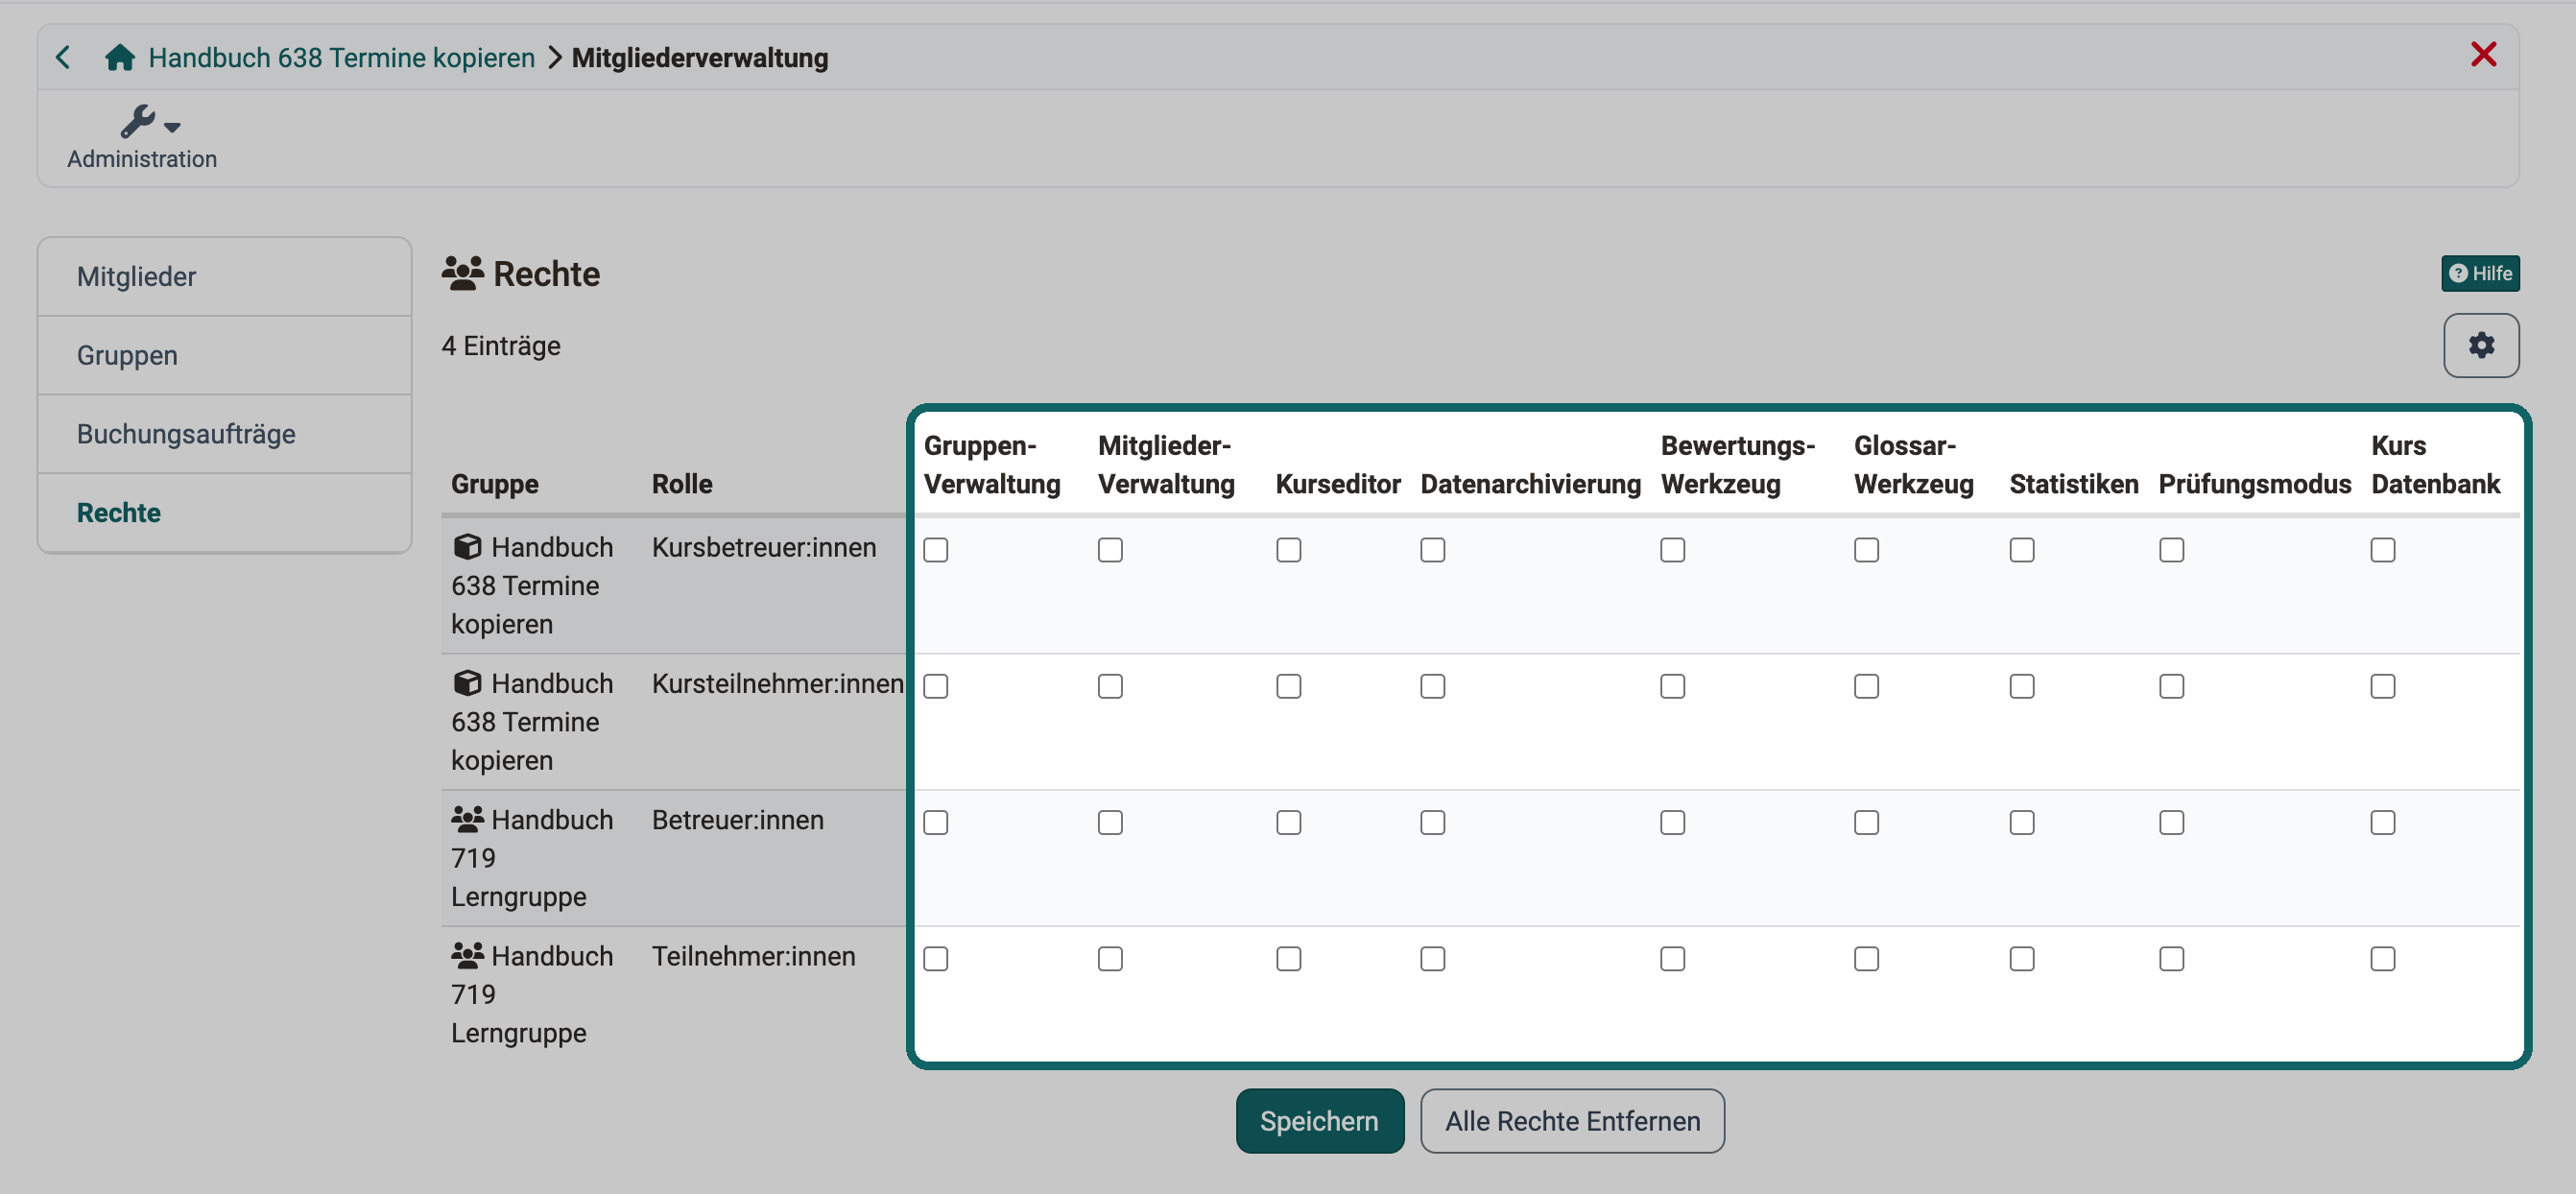This screenshot has width=2576, height=1194.
Task: Click the Datenarchivierung column header
Action: pyautogui.click(x=1530, y=484)
